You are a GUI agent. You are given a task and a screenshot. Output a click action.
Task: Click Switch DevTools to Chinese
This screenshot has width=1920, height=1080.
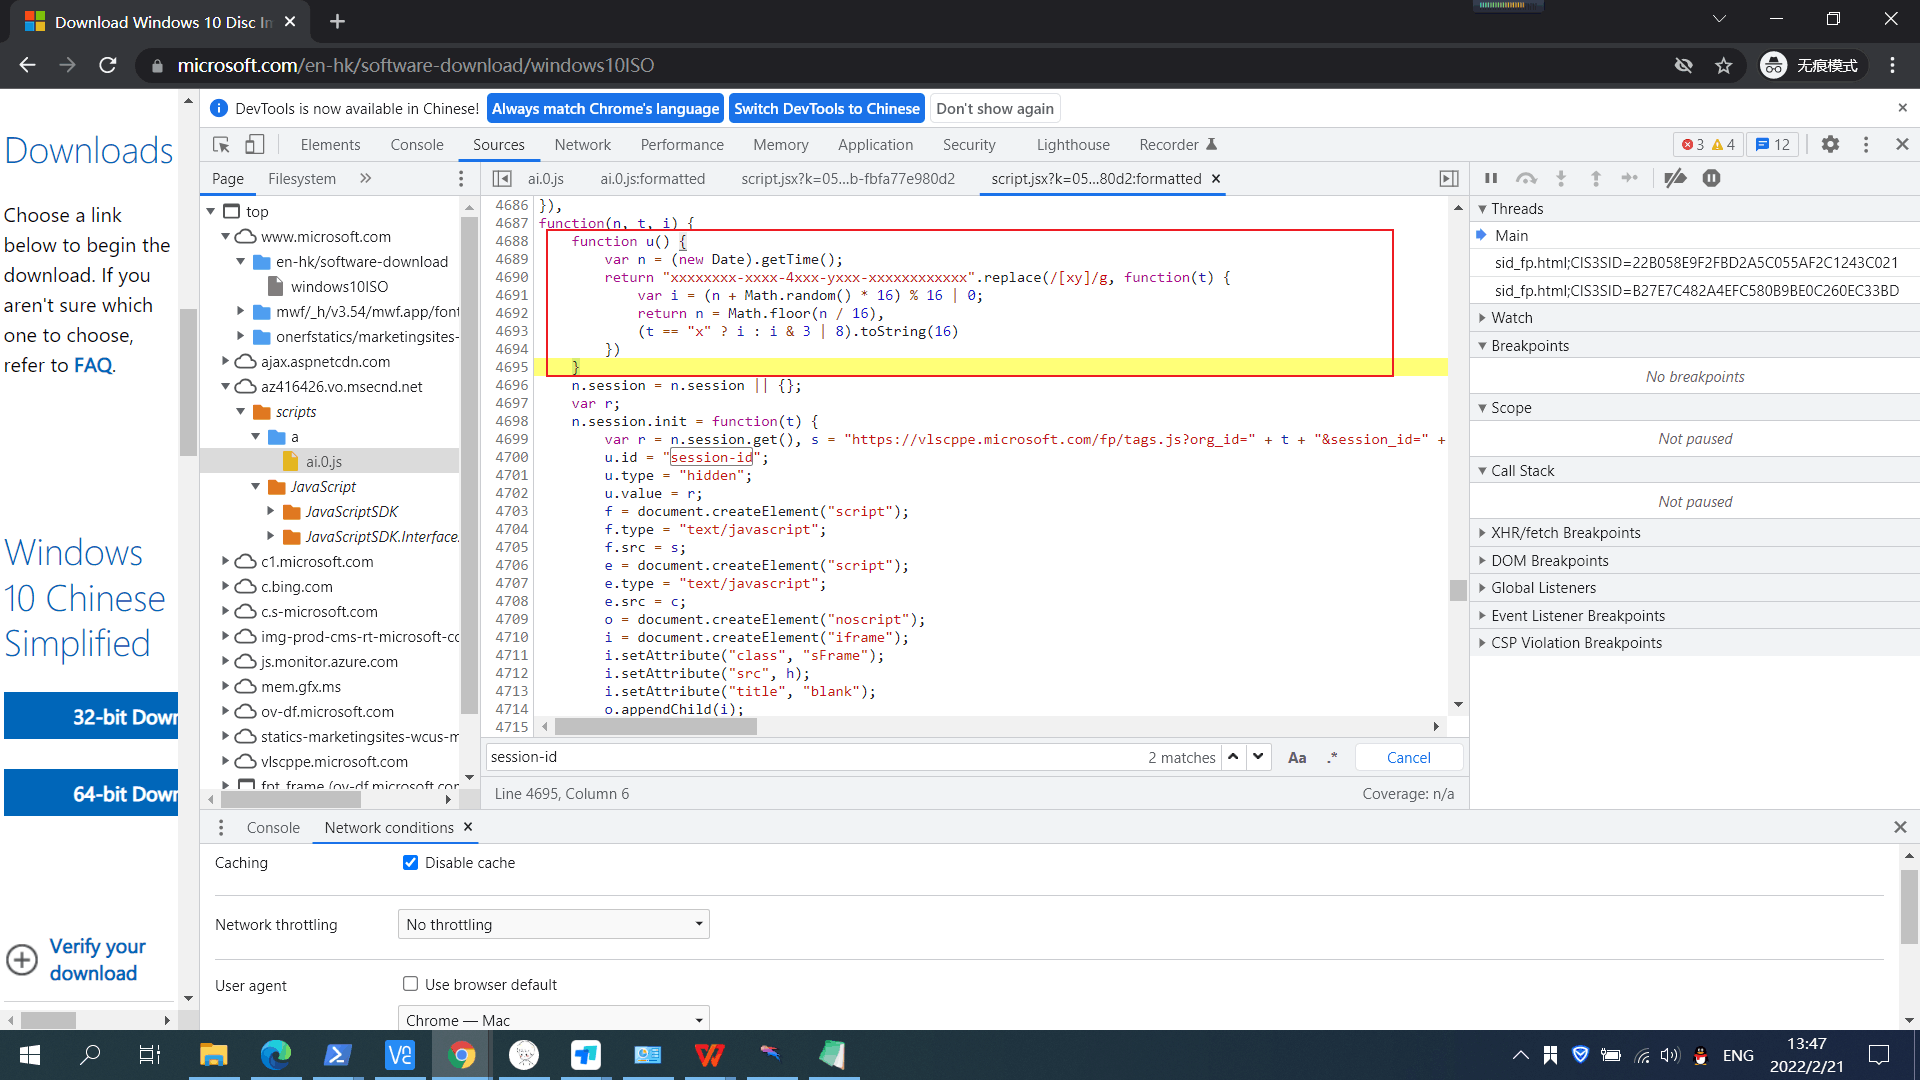click(x=826, y=109)
